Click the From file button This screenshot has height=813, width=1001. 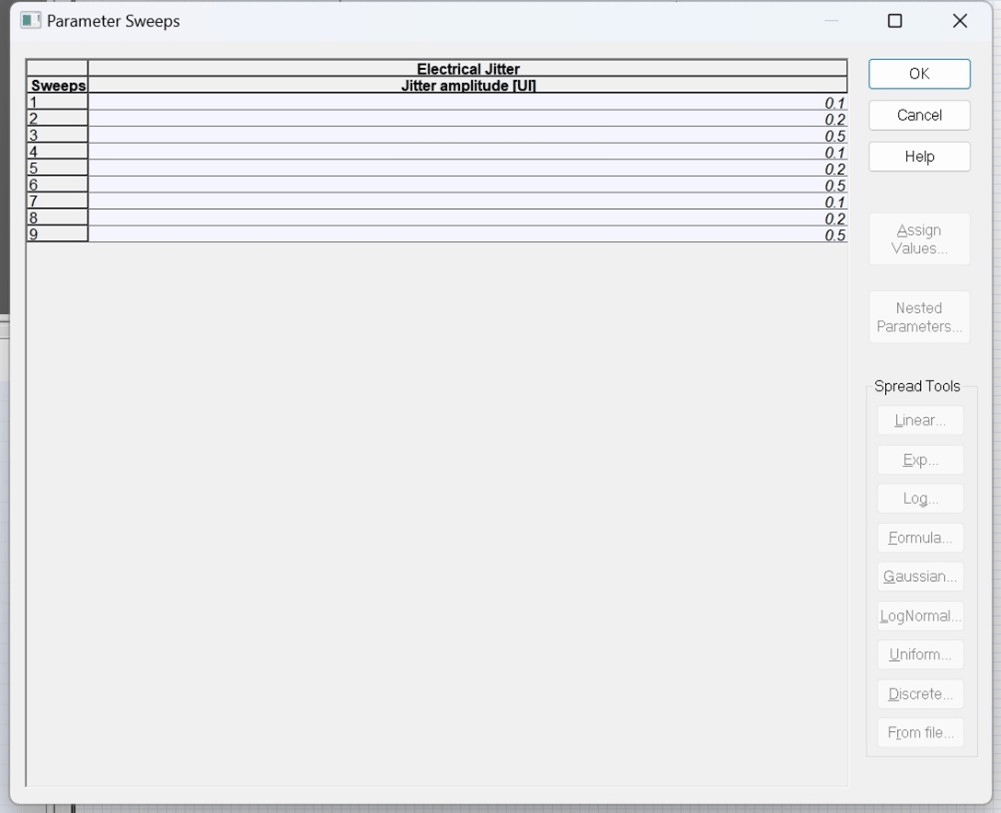coord(920,733)
